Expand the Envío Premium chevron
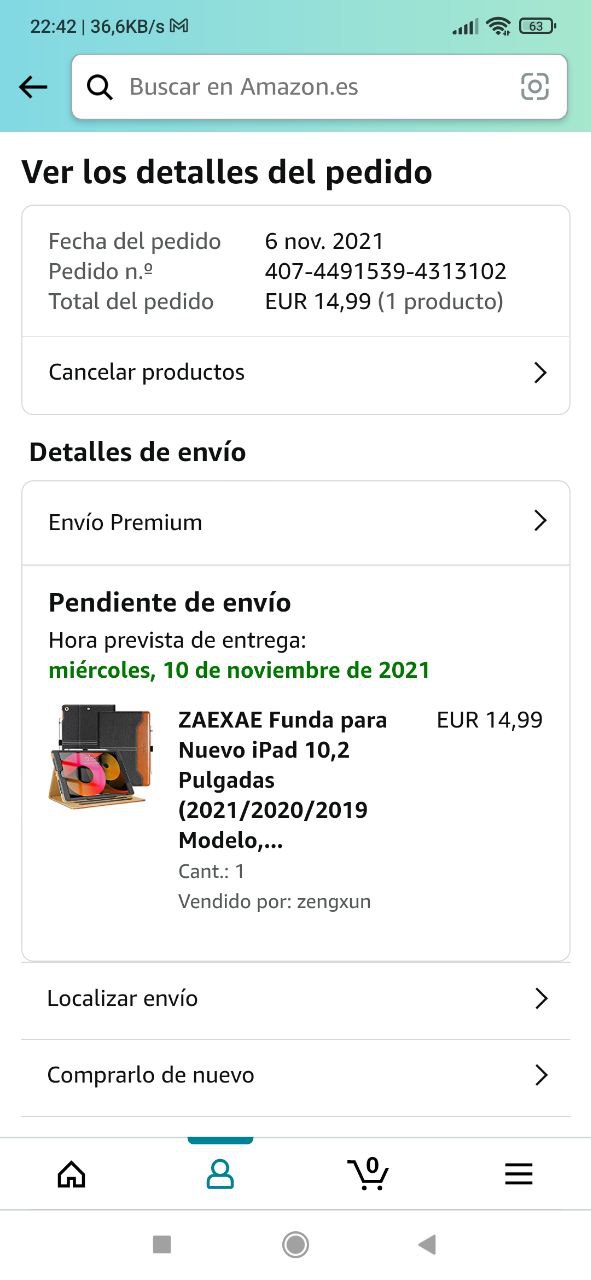591x1280 pixels. pos(540,520)
